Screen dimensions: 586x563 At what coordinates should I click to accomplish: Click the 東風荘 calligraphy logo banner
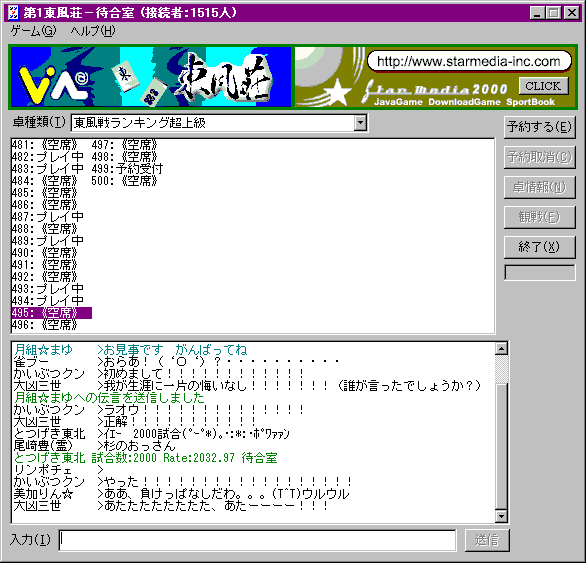(x=223, y=77)
